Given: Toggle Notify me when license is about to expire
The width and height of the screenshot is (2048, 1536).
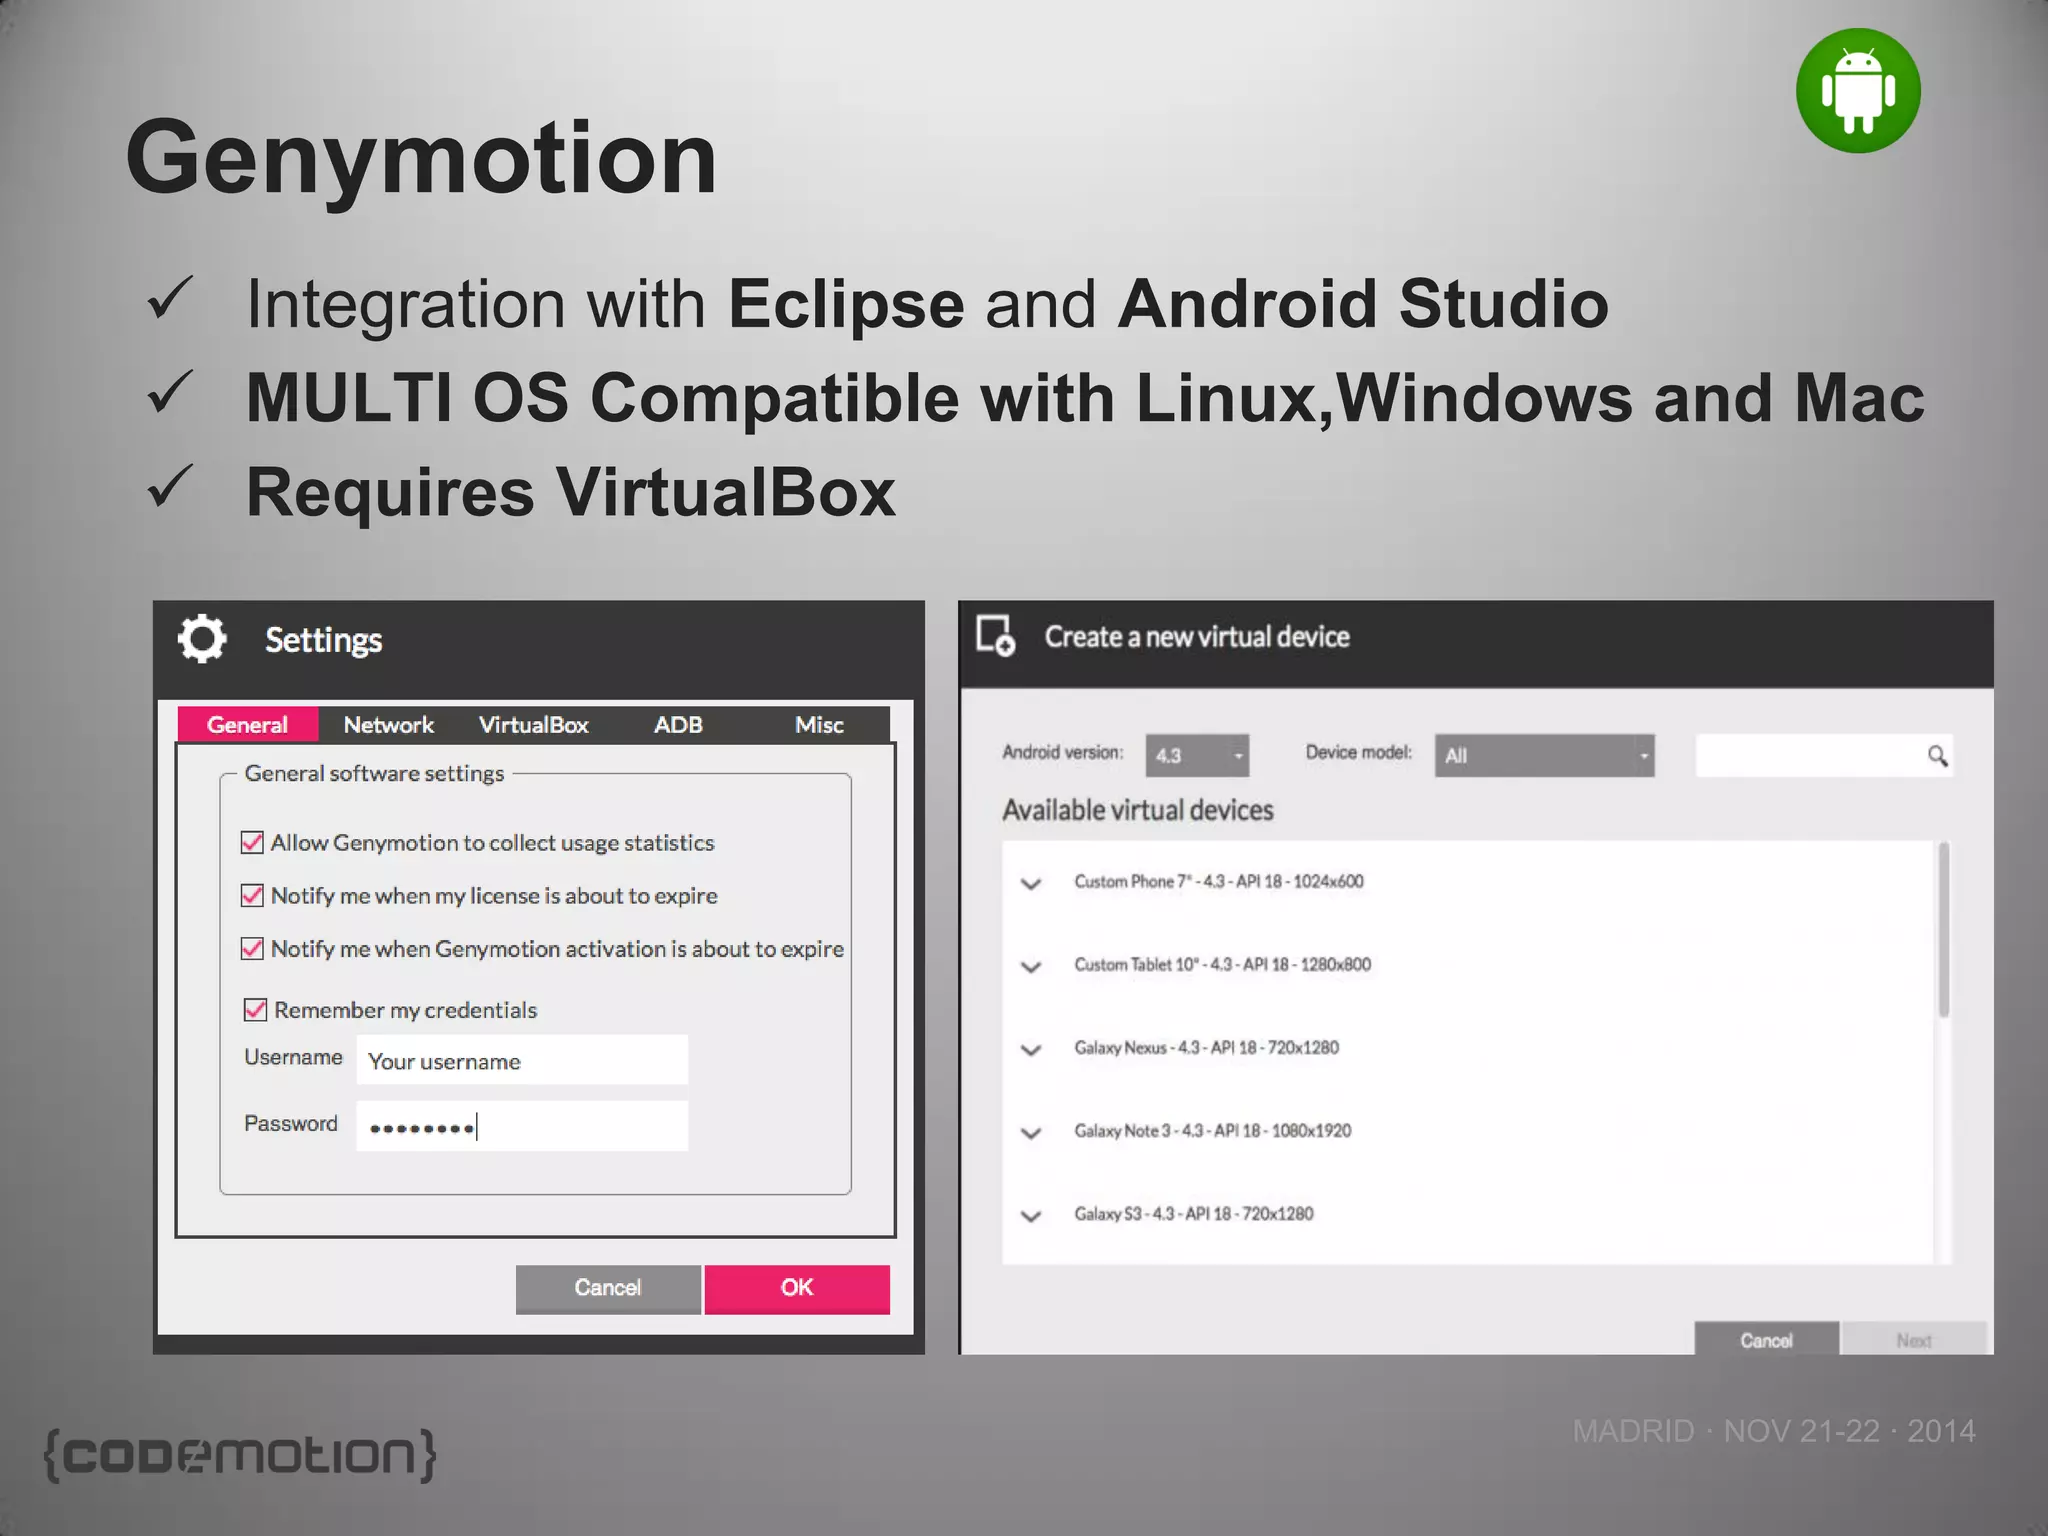Looking at the screenshot, I should click(x=252, y=895).
